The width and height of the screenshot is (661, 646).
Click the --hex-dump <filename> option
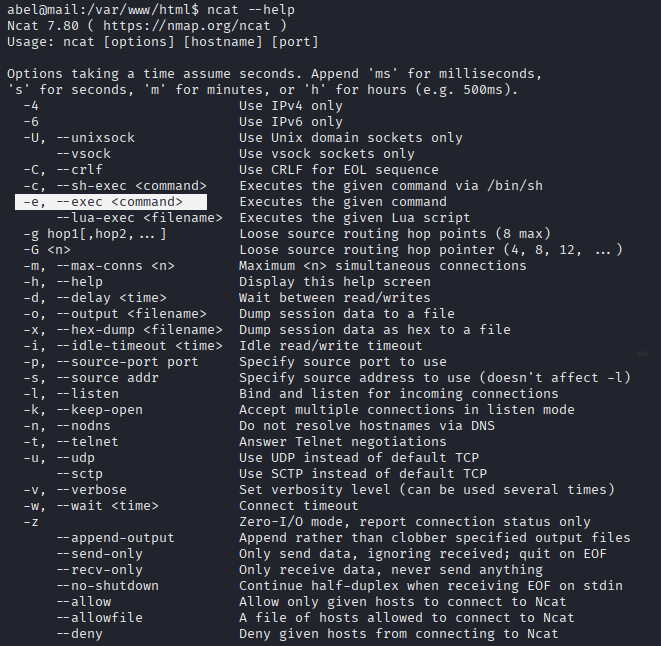[x=138, y=330]
